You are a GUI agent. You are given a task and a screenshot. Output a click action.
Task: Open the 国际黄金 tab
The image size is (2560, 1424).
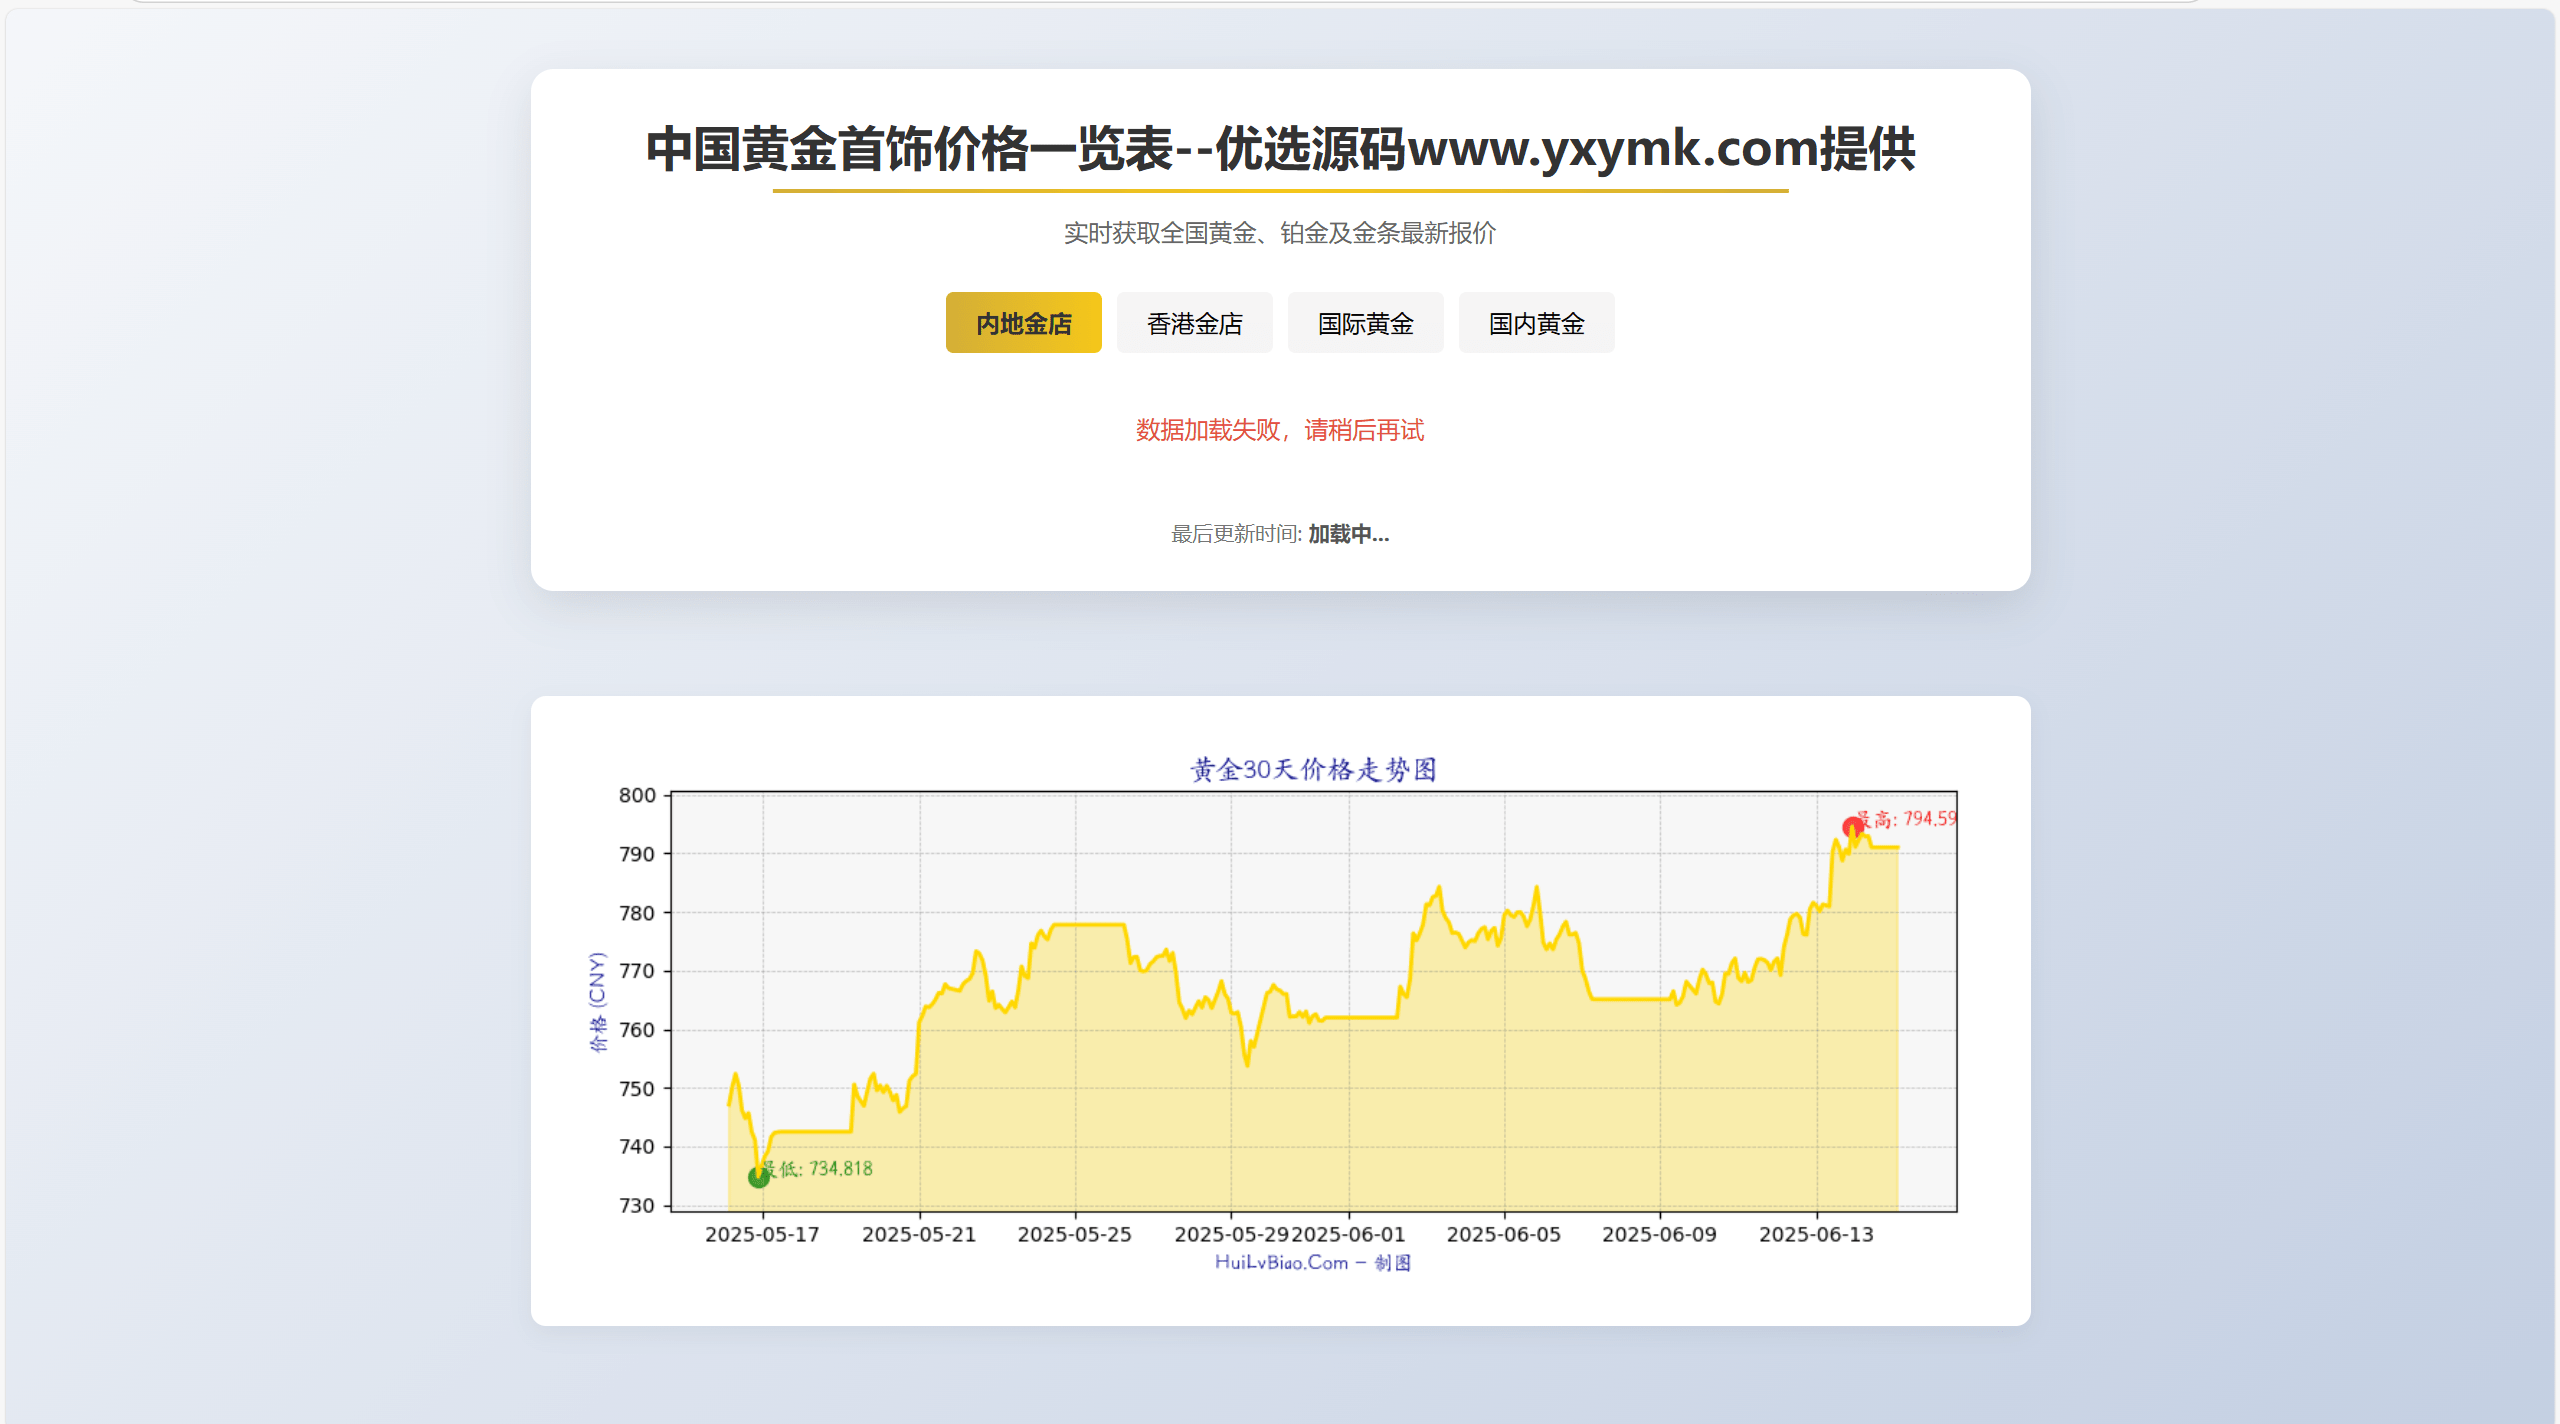(1365, 323)
